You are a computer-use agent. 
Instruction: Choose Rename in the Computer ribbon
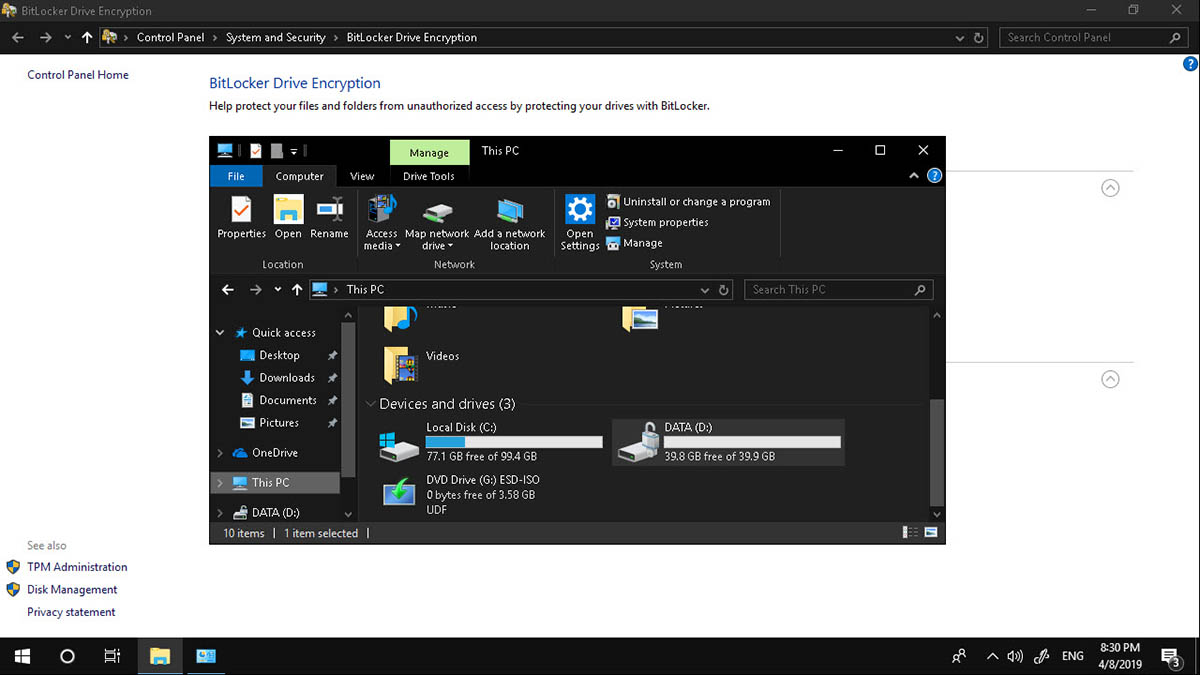click(x=329, y=218)
